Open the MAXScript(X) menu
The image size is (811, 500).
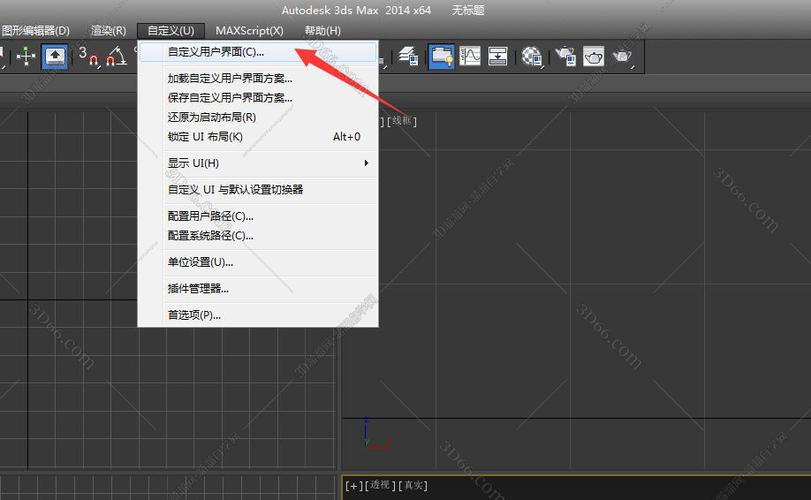tap(249, 31)
